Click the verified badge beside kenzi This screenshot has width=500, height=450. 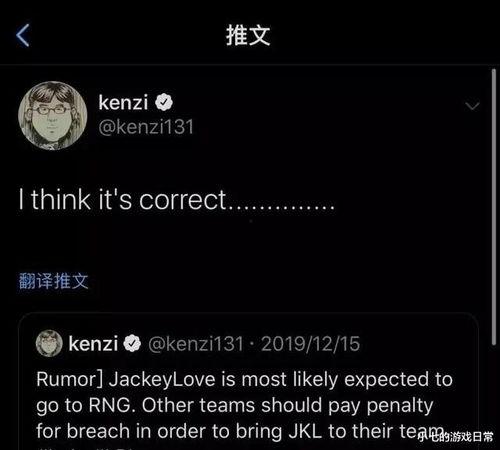pyautogui.click(x=164, y=102)
